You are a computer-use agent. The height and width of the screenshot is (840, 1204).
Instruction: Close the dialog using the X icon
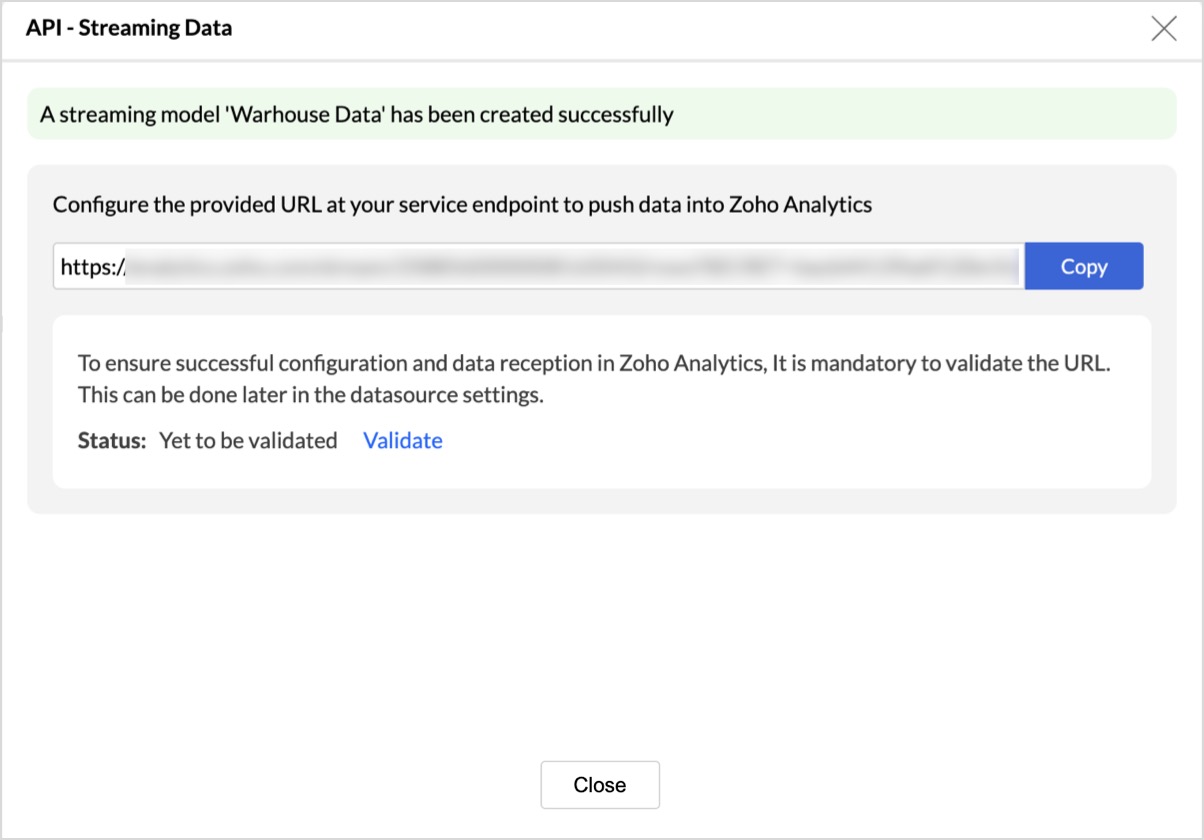1164,29
